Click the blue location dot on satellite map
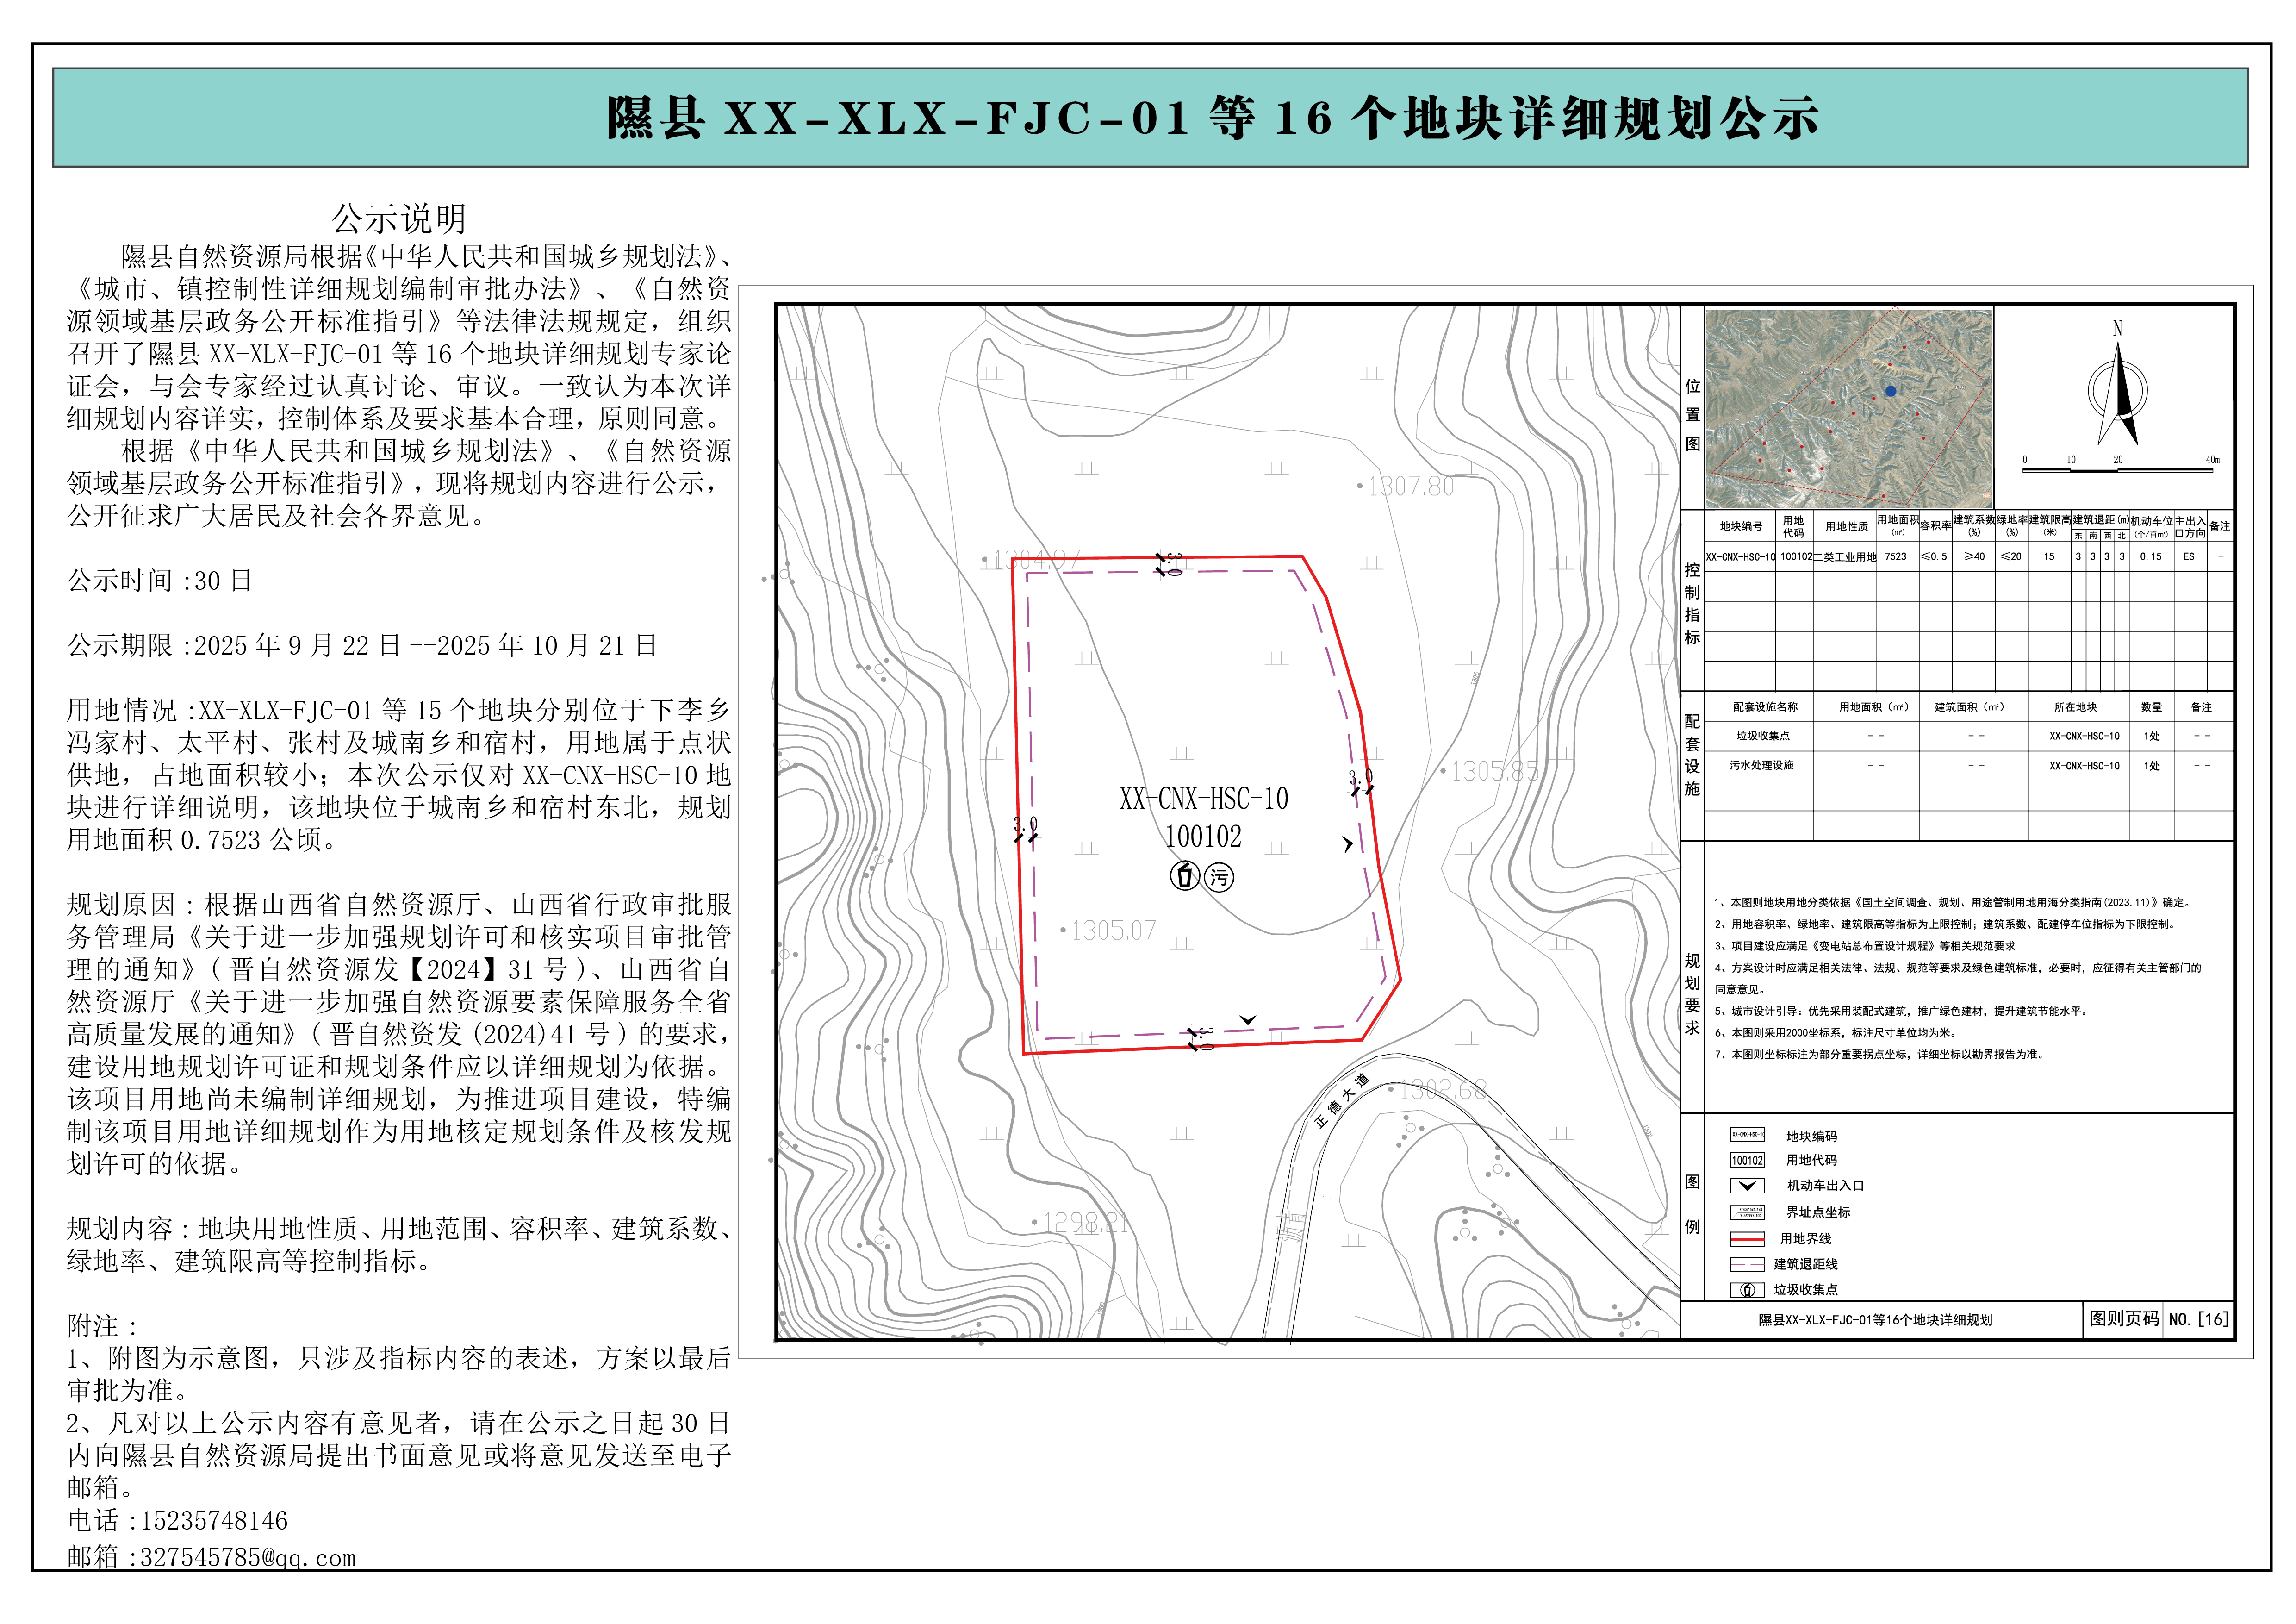This screenshot has height=1624, width=2296. (1890, 391)
